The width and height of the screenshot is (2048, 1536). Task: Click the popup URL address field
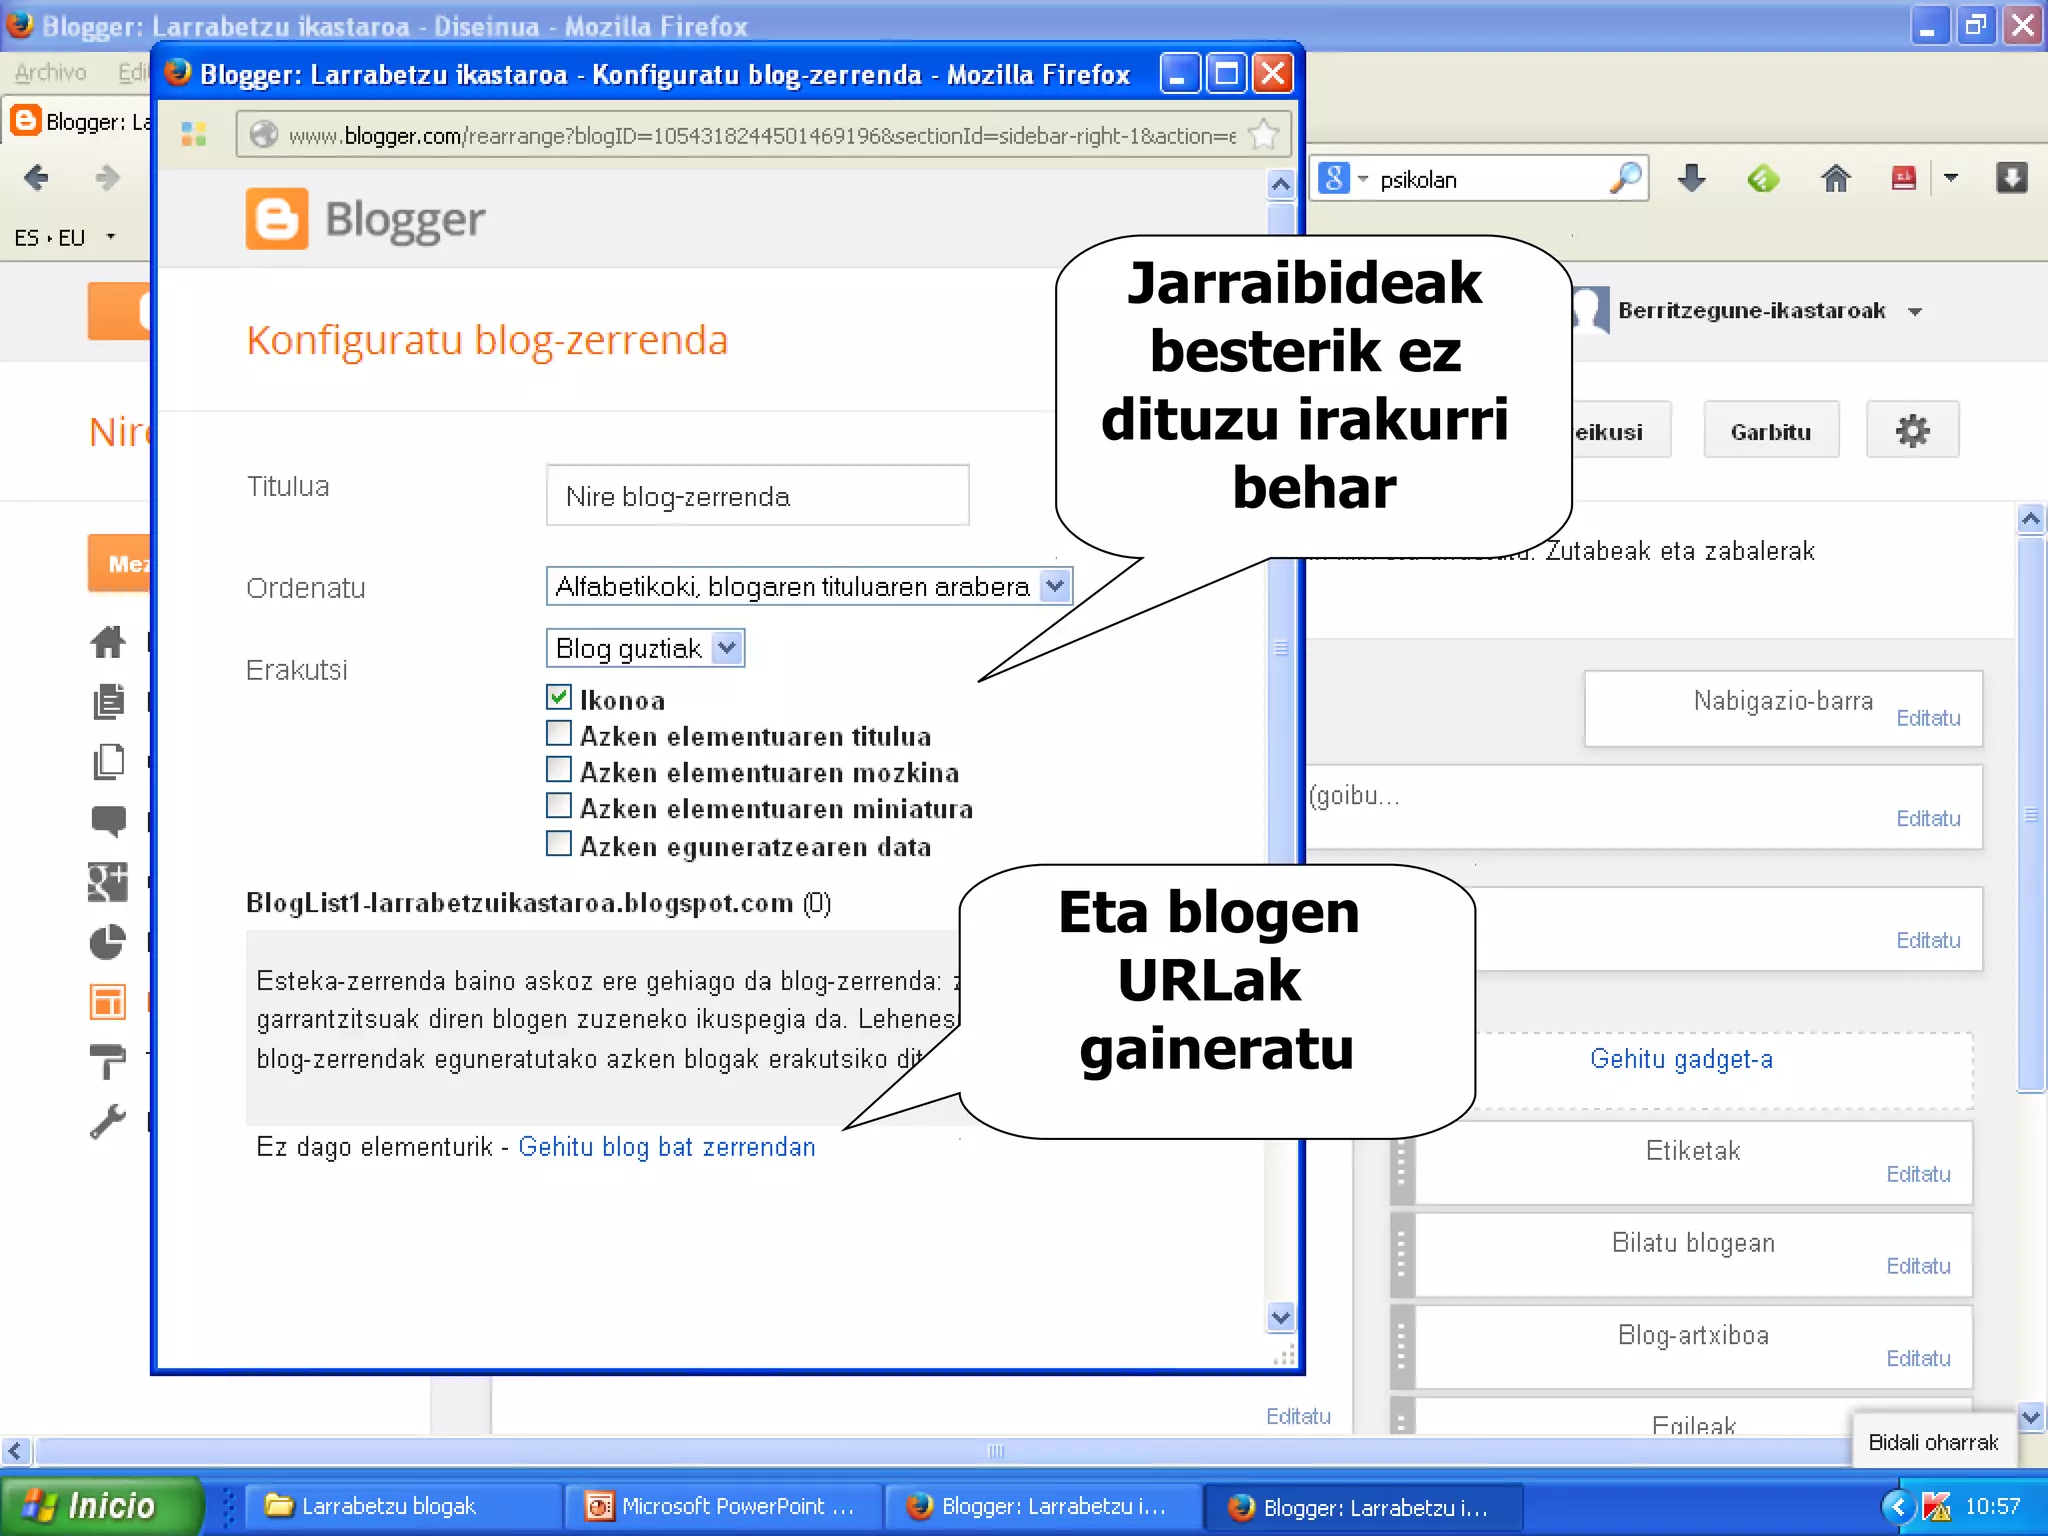(x=762, y=135)
